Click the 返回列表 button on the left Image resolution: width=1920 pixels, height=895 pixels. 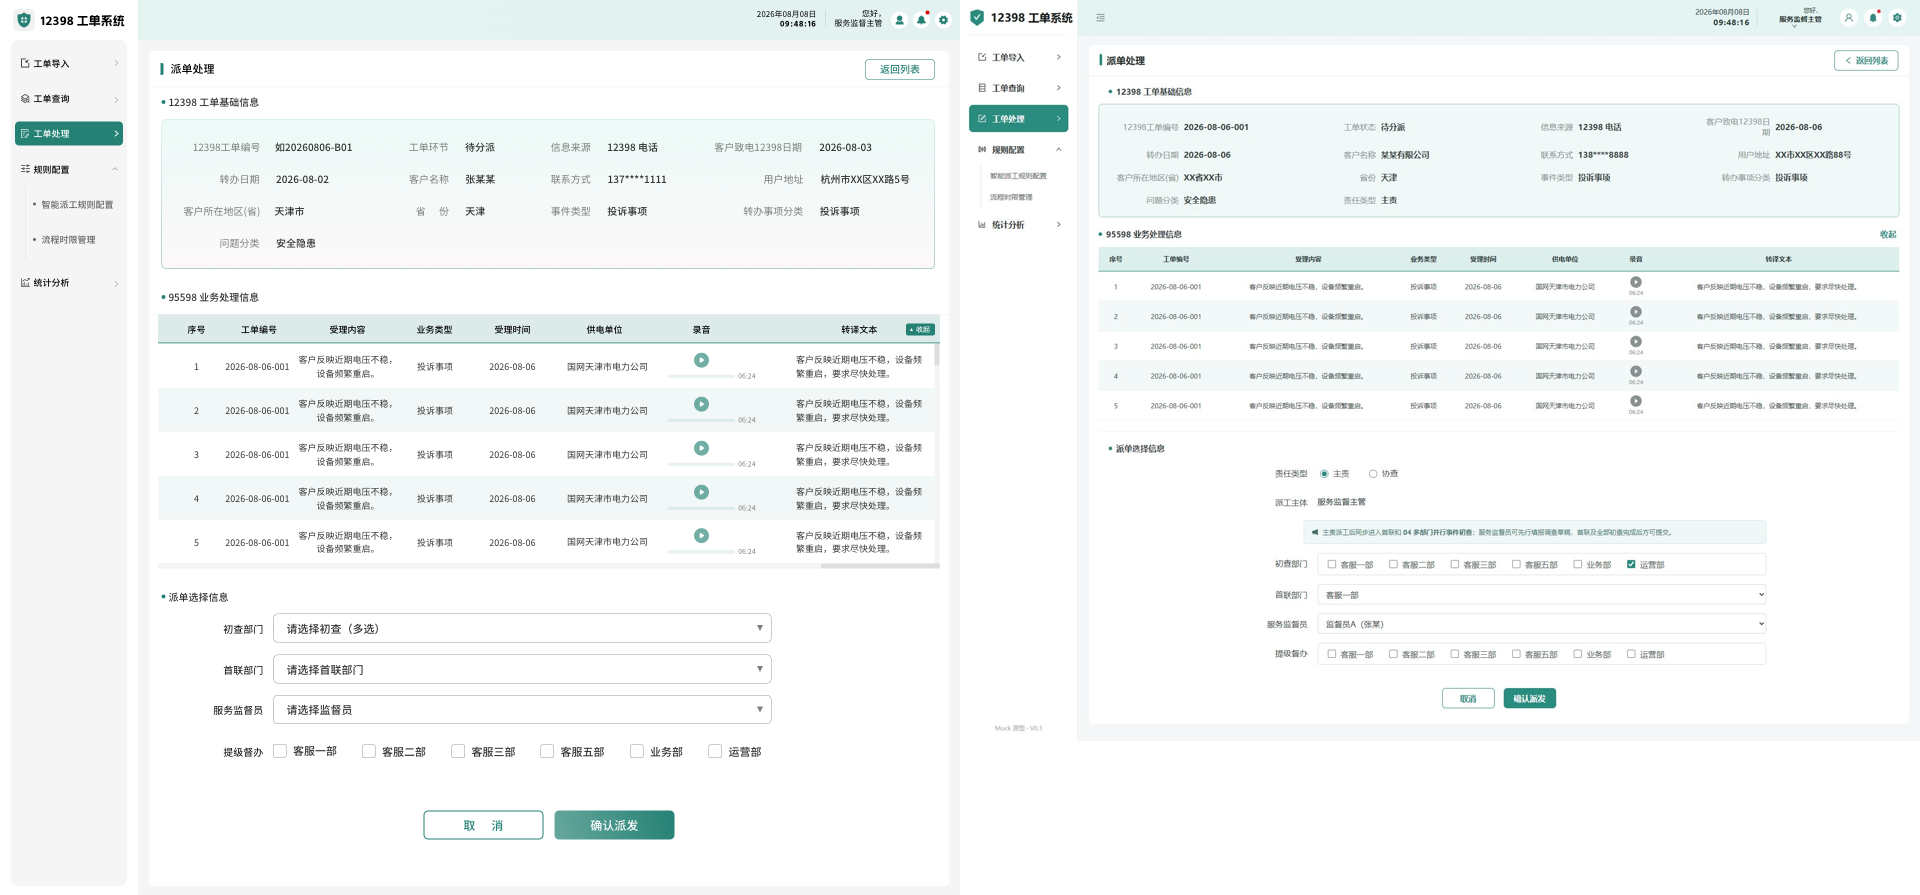point(900,69)
